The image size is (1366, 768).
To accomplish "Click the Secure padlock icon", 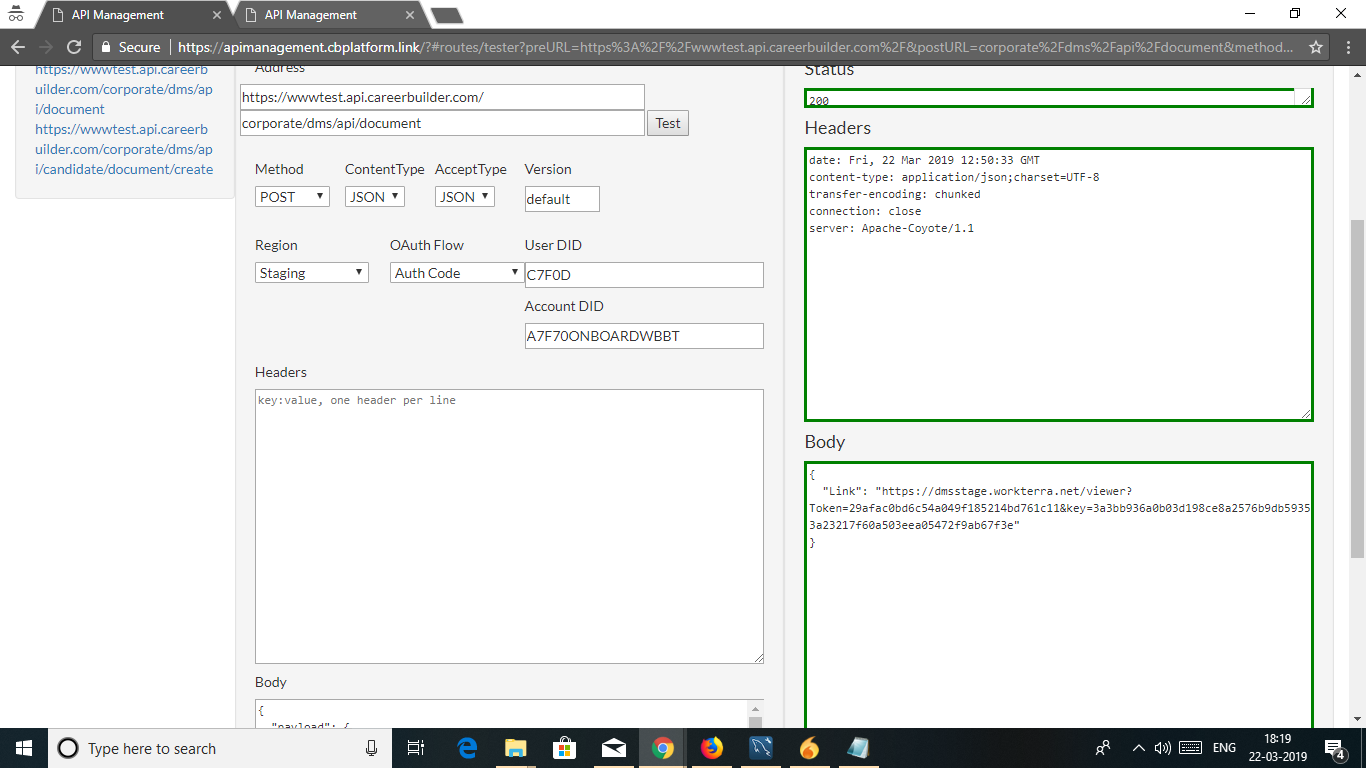I will point(106,47).
